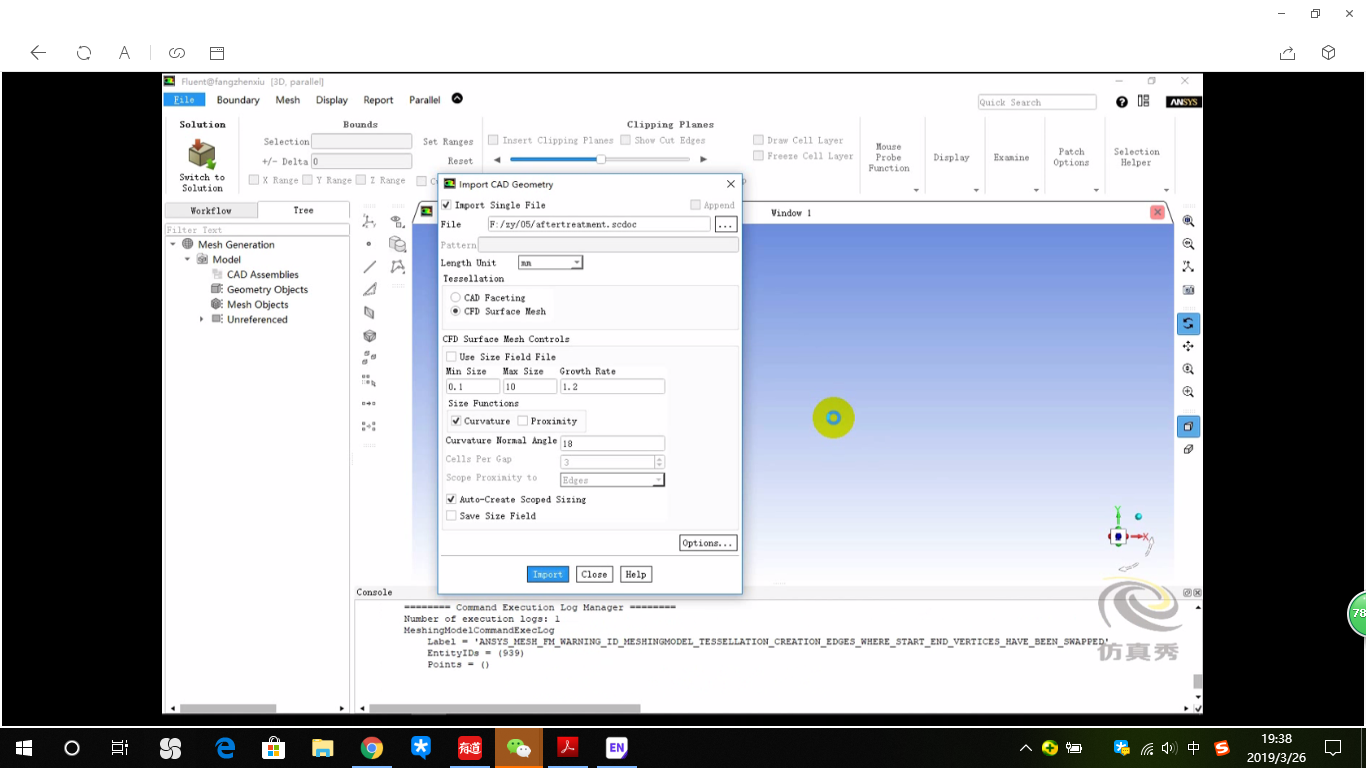Click the cylinder bodies display icon
Screen dimensions: 1366x768
397,244
